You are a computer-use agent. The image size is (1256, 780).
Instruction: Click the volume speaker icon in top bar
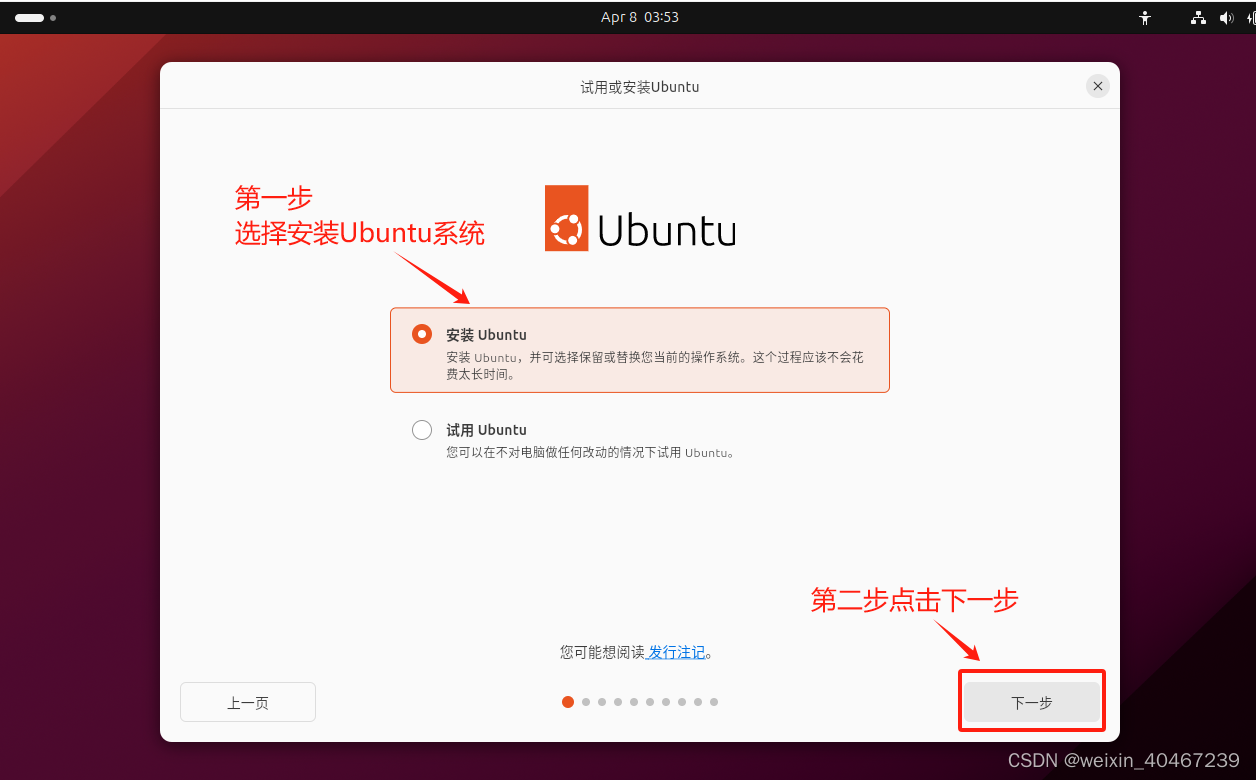1227,17
